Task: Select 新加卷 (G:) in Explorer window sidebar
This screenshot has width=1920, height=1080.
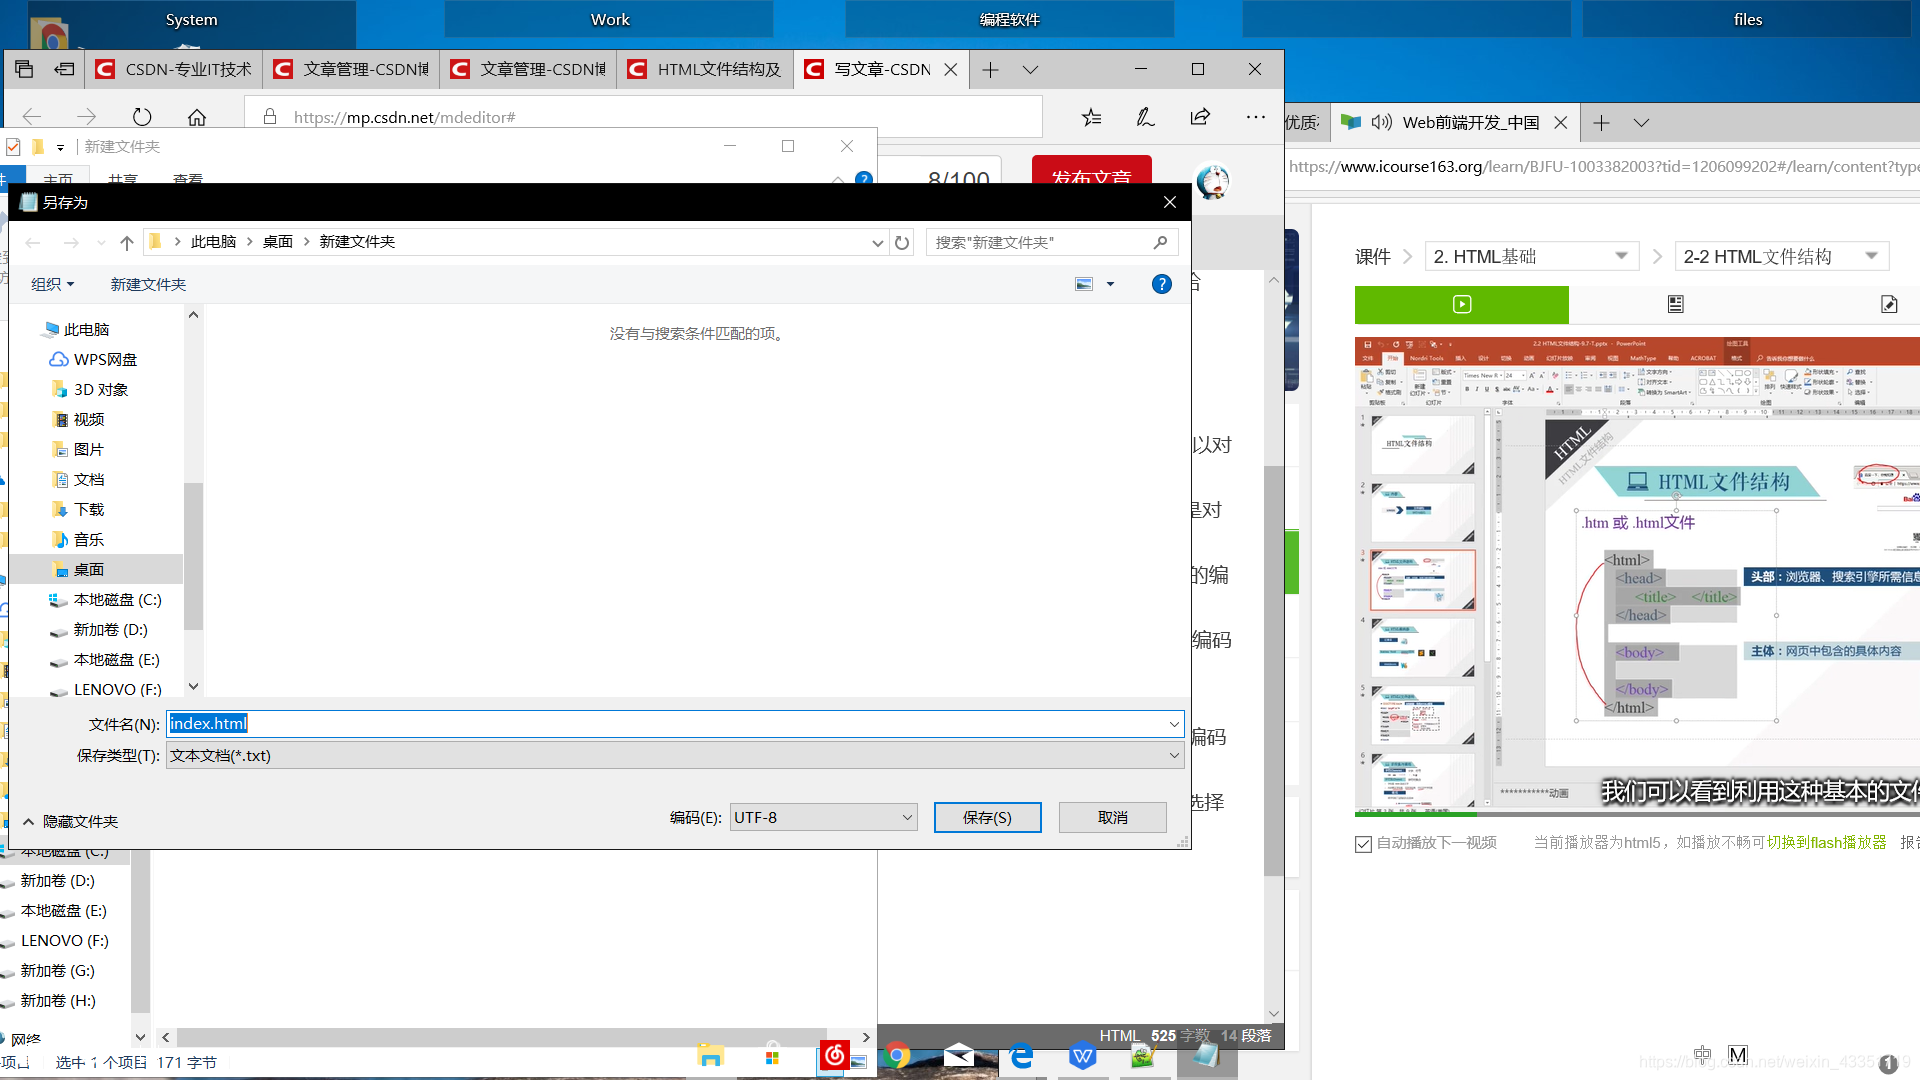Action: (57, 971)
